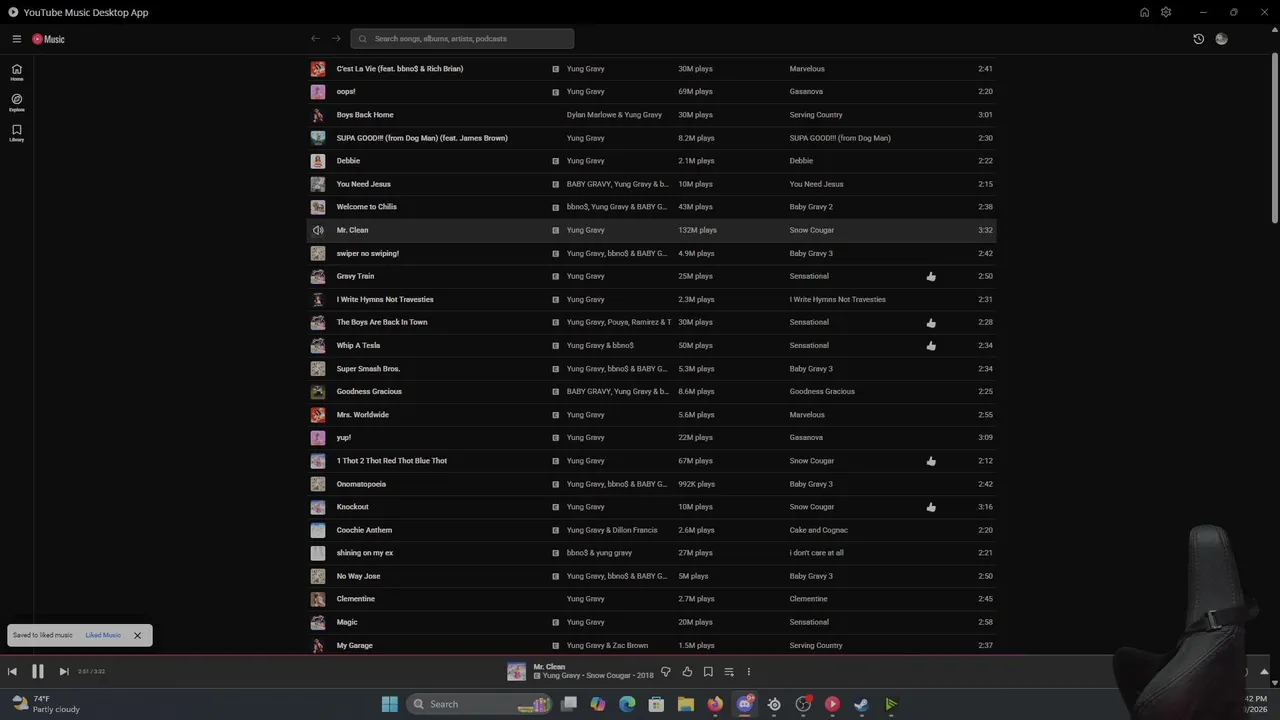
Task: Play Debbie via its album thumbnail
Action: 318,161
